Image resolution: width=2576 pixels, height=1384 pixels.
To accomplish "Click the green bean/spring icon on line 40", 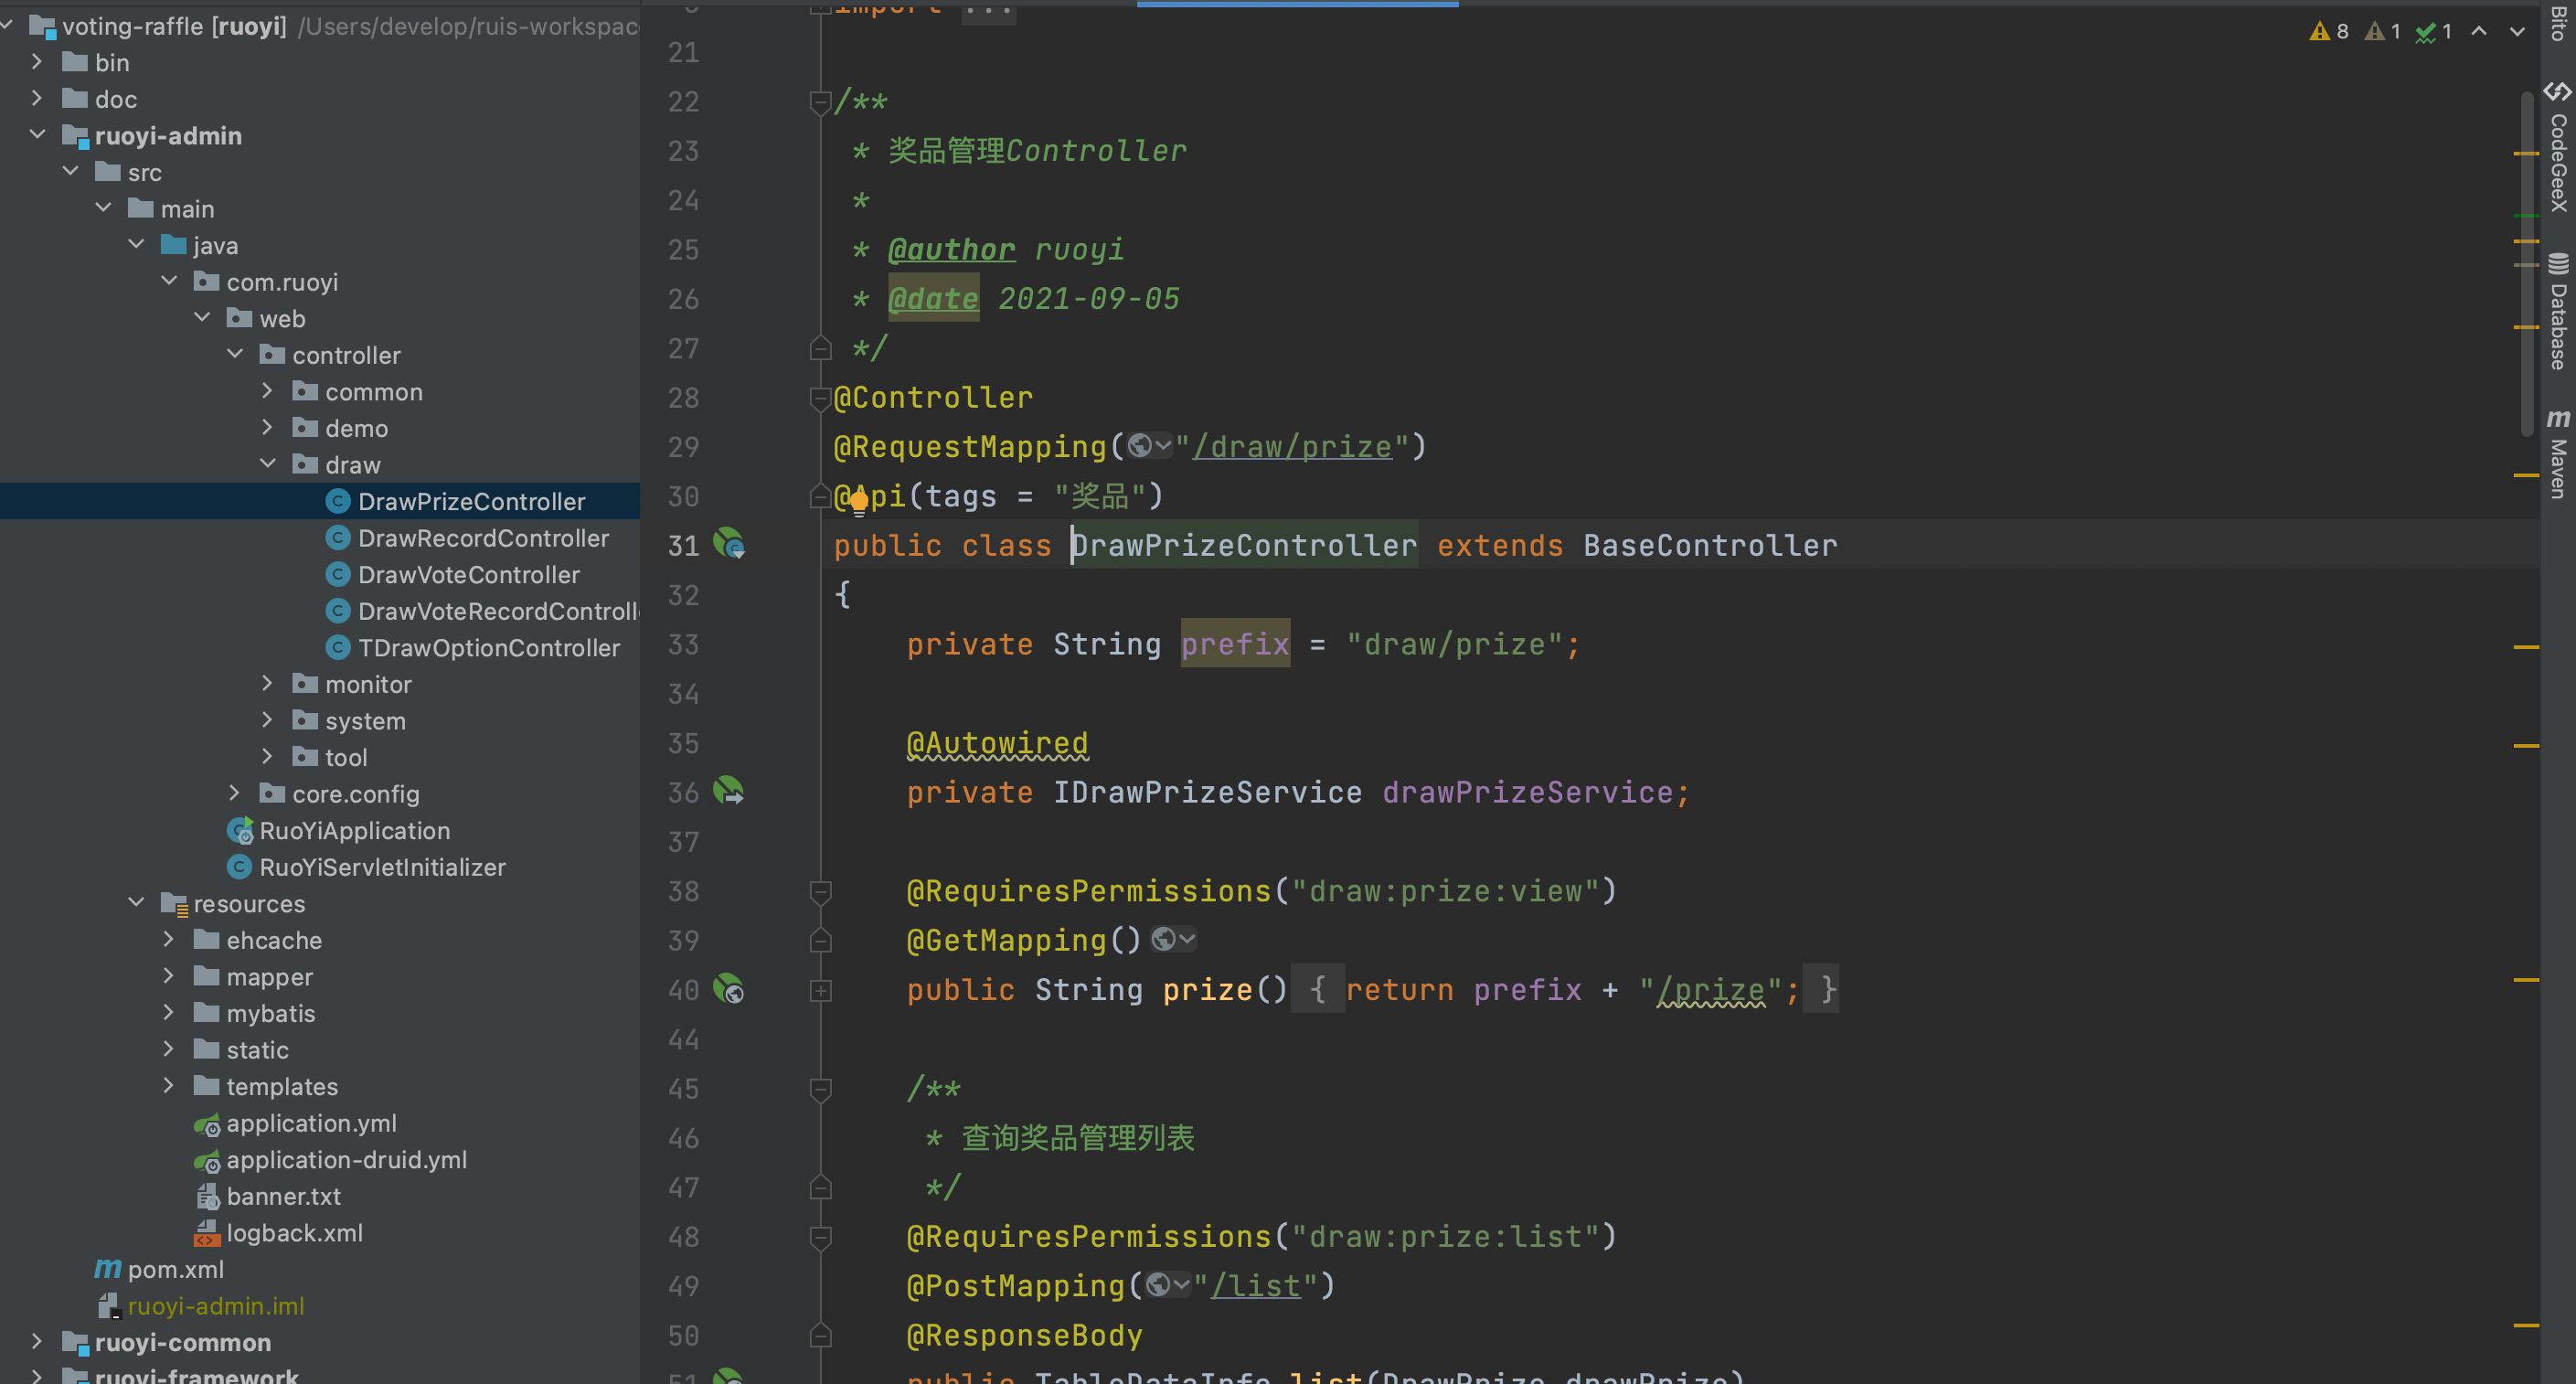I will [x=728, y=987].
